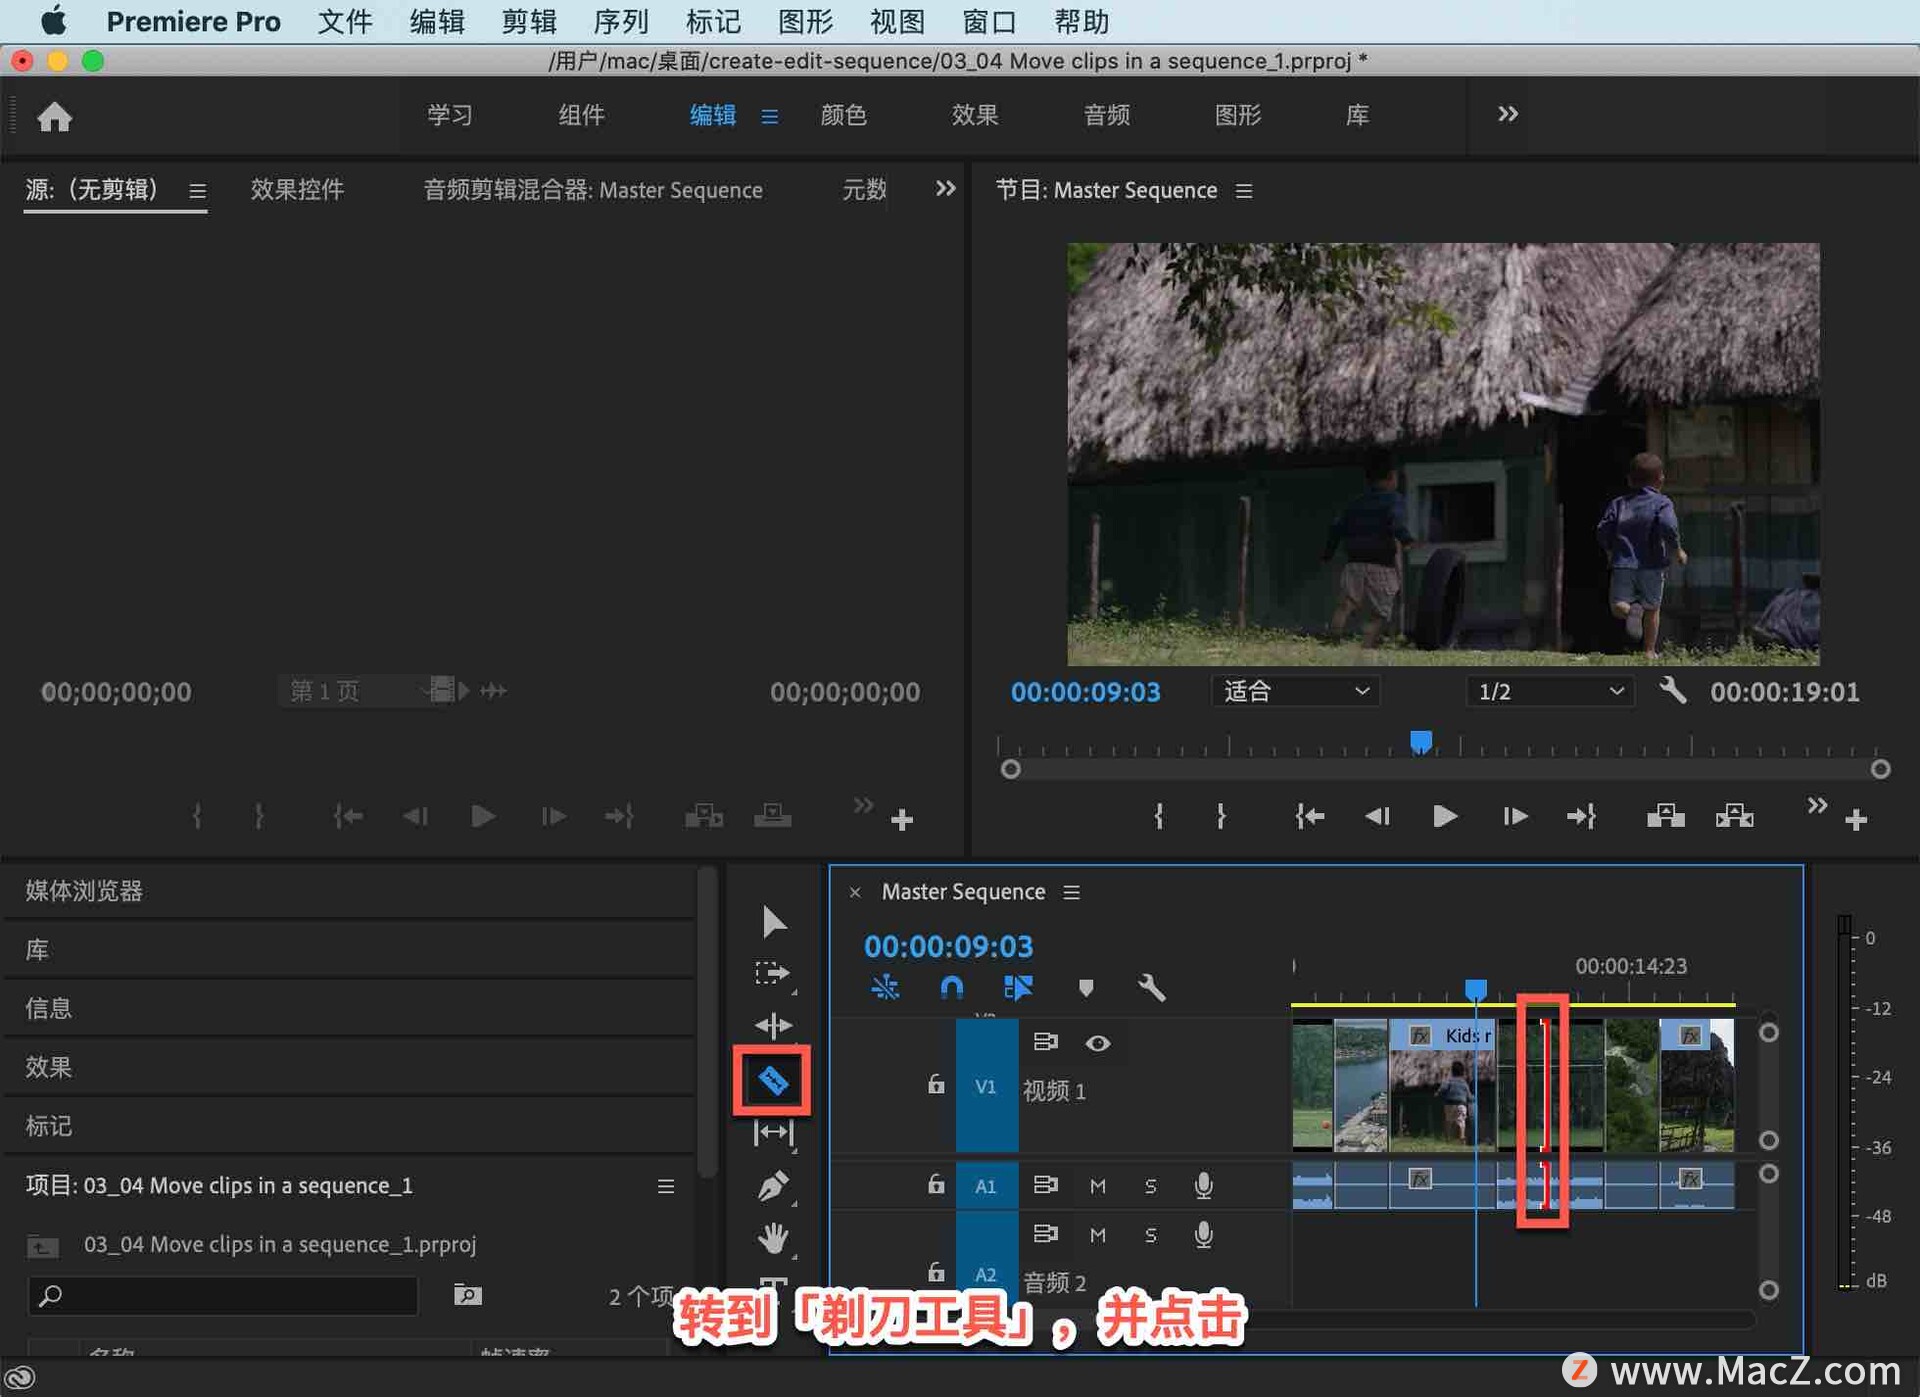
Task: Go to In point in Program Monitor
Action: tap(1308, 816)
